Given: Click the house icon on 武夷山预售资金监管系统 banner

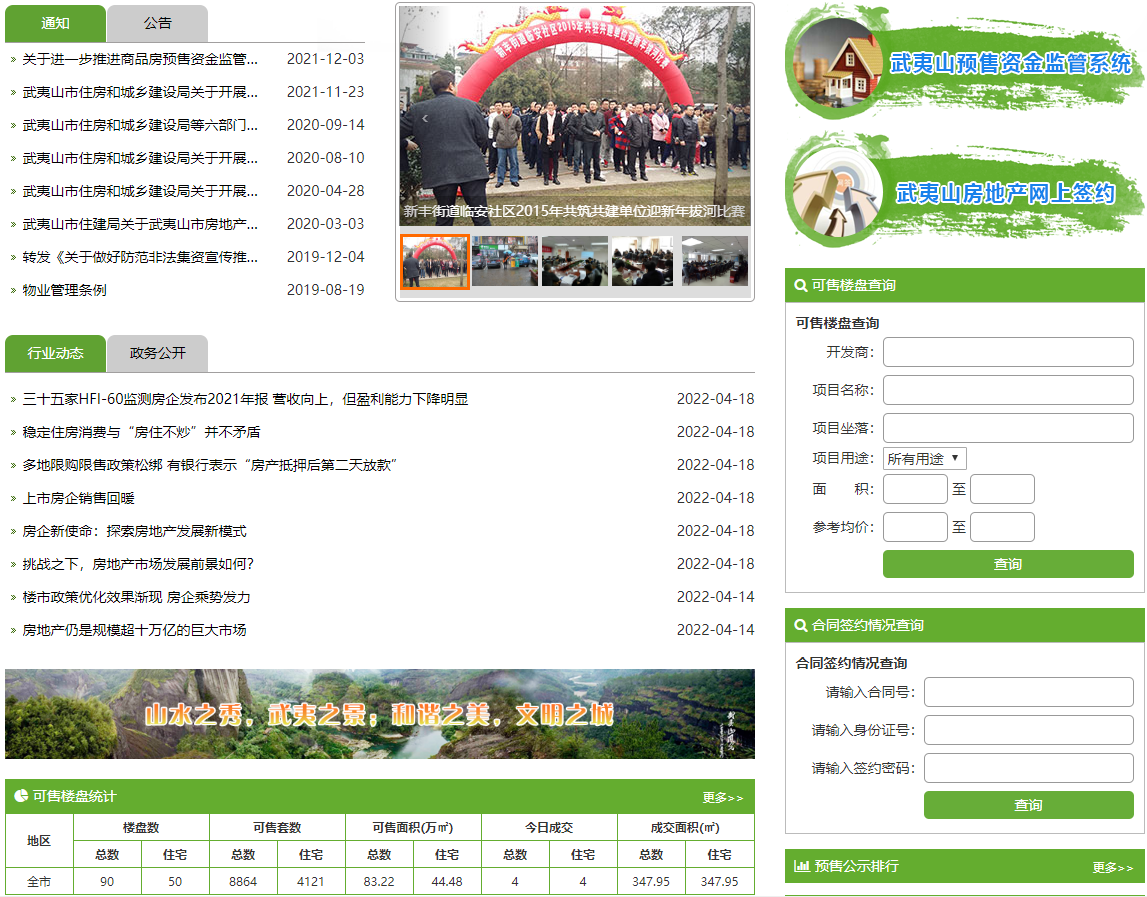Looking at the screenshot, I should (840, 62).
